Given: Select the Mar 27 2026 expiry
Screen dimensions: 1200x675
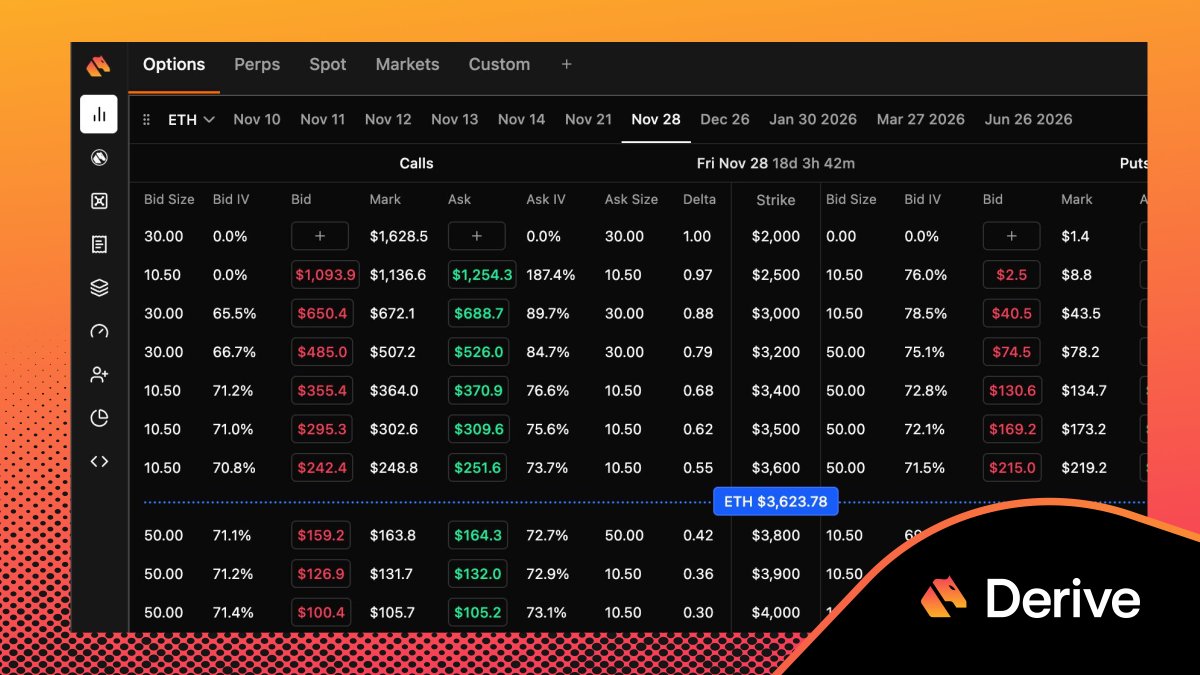Looking at the screenshot, I should pyautogui.click(x=921, y=119).
